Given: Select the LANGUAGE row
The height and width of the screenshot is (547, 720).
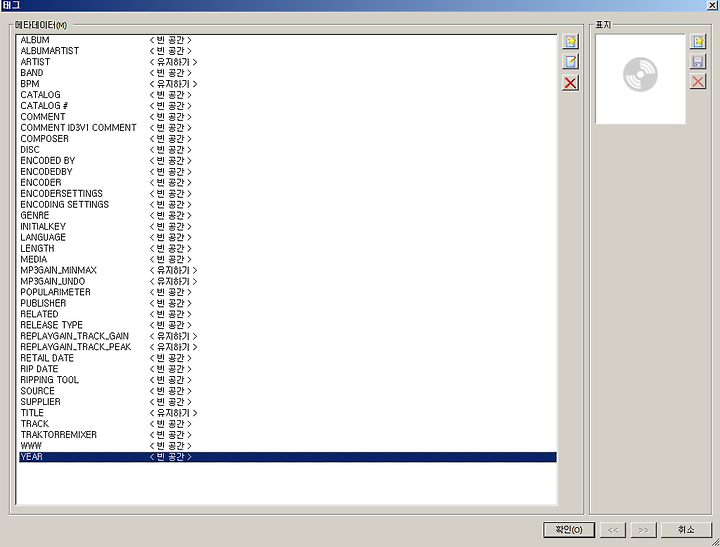Looking at the screenshot, I should [x=288, y=237].
